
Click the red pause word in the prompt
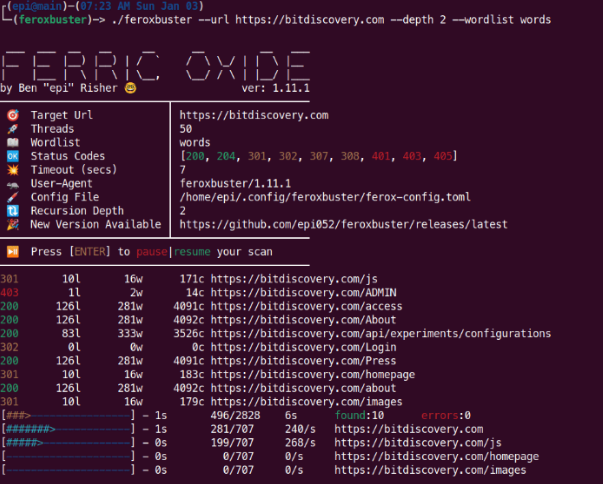tap(152, 252)
